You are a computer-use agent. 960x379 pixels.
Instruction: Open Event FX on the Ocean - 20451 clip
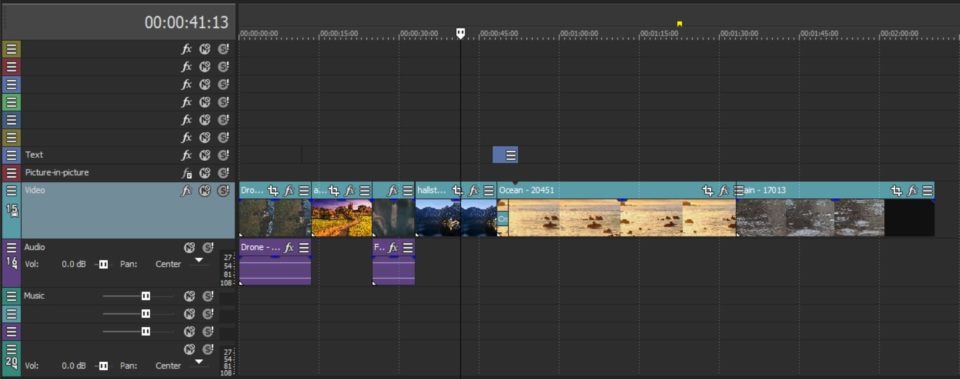click(x=724, y=190)
